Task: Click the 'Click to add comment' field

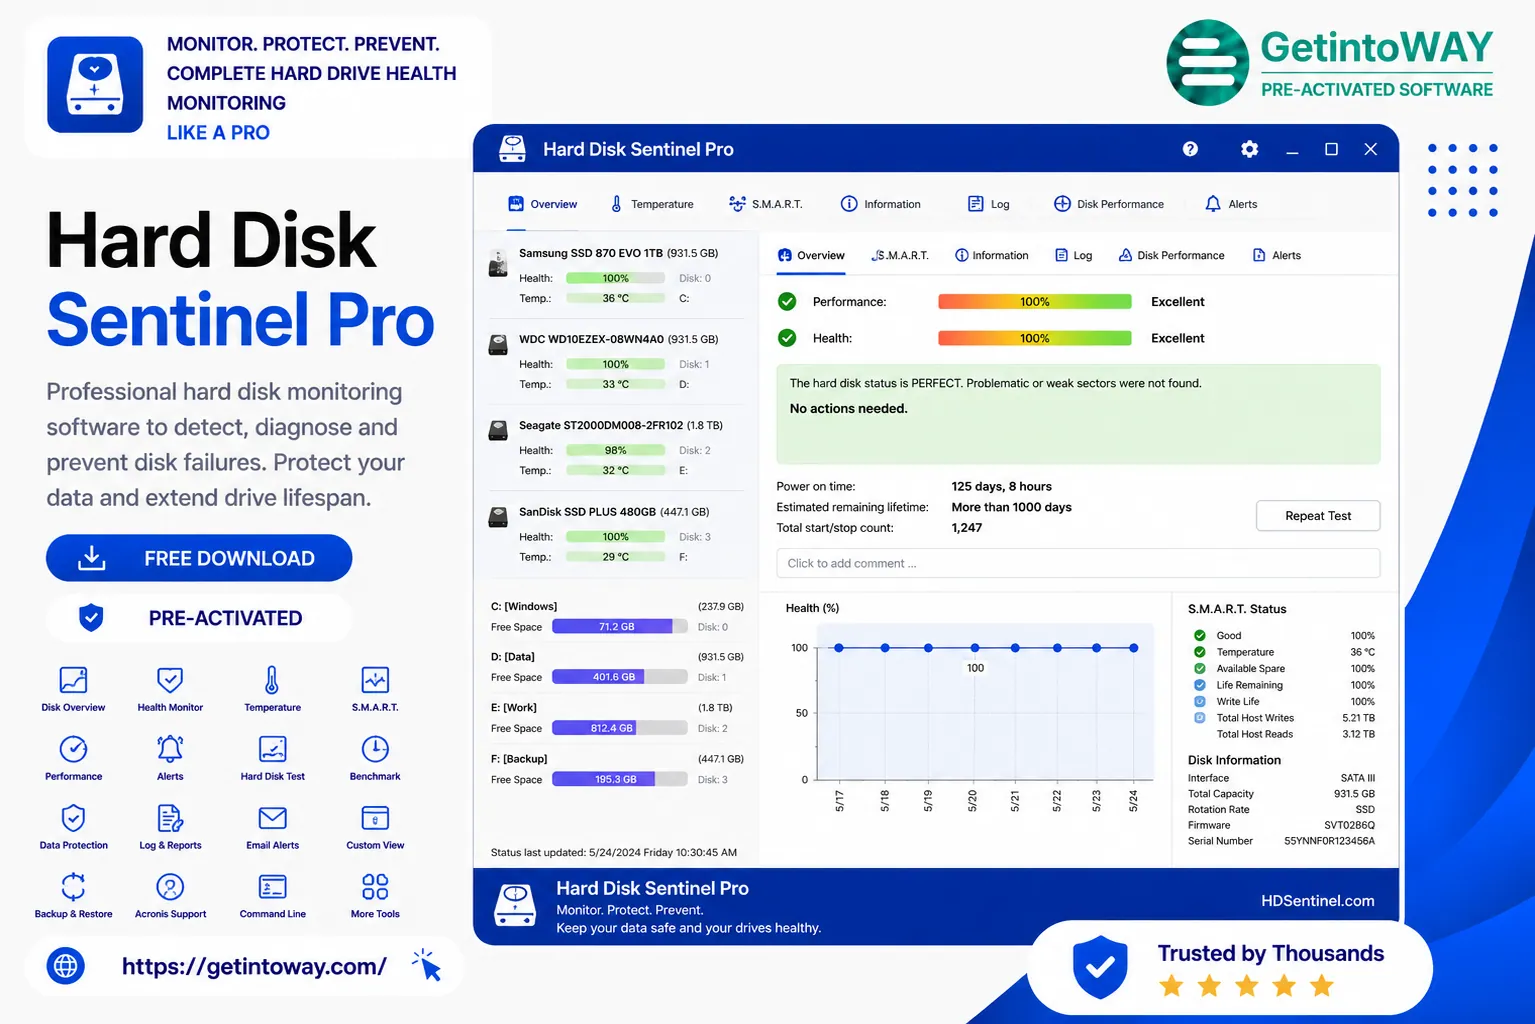Action: coord(1078,563)
